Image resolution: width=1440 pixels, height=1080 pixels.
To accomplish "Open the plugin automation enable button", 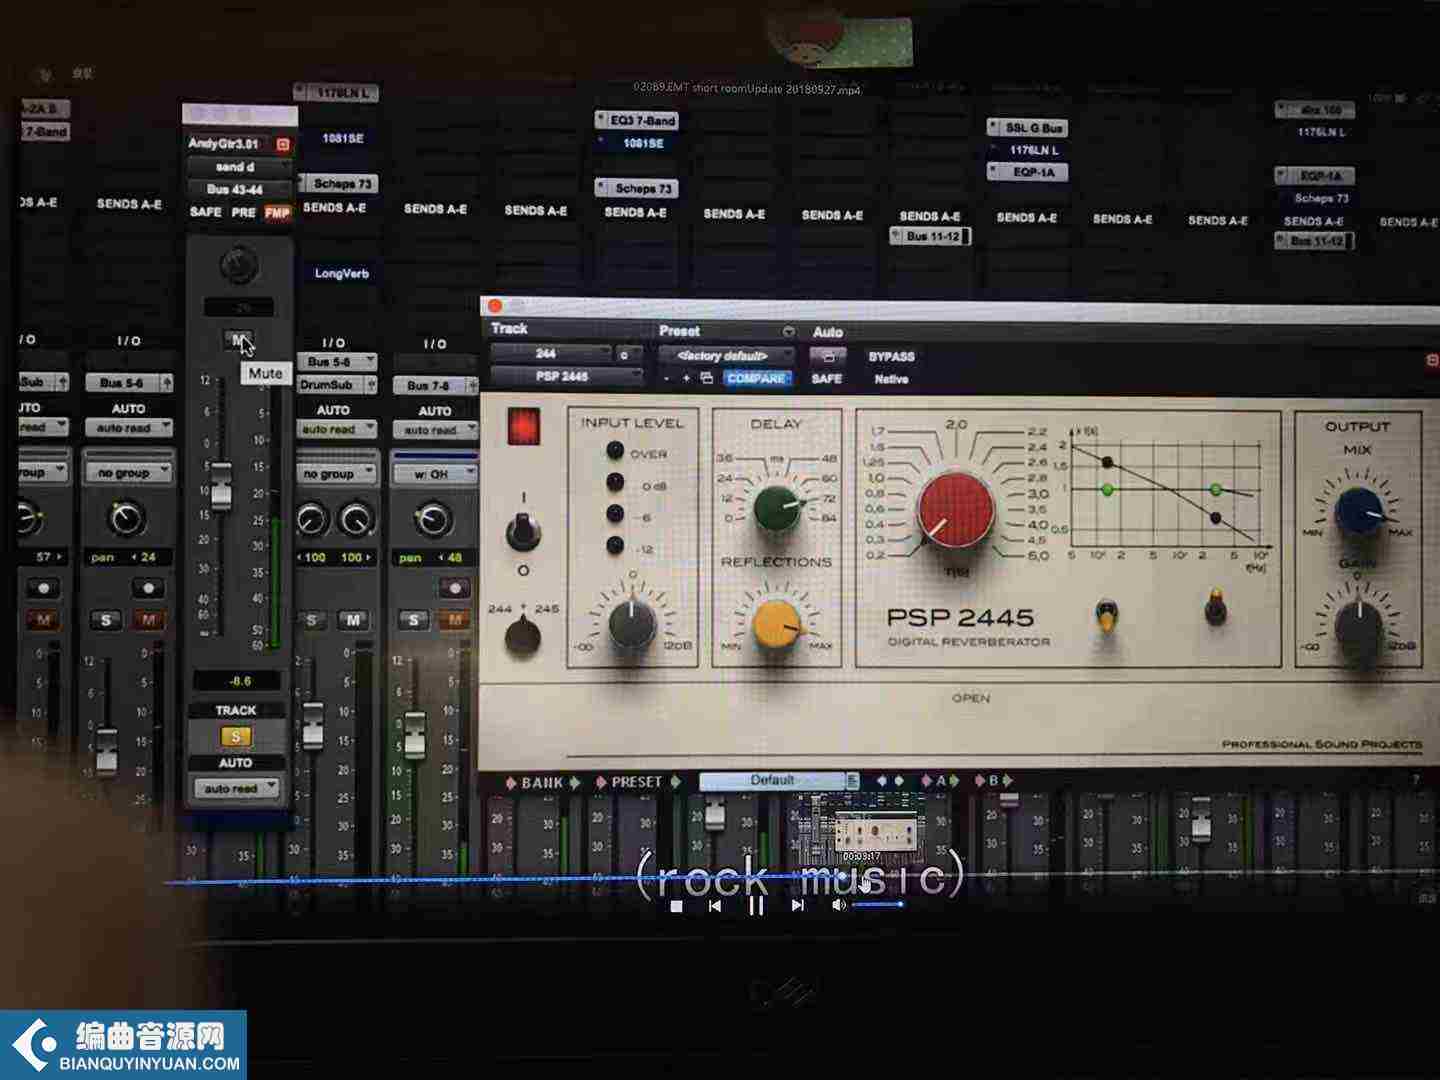I will tap(828, 356).
